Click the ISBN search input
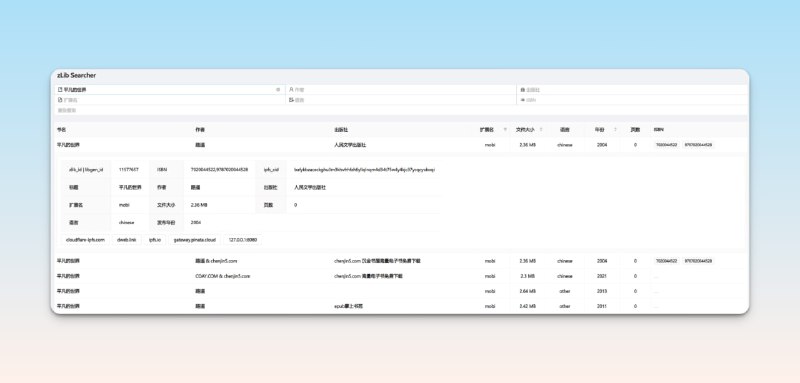 click(632, 100)
